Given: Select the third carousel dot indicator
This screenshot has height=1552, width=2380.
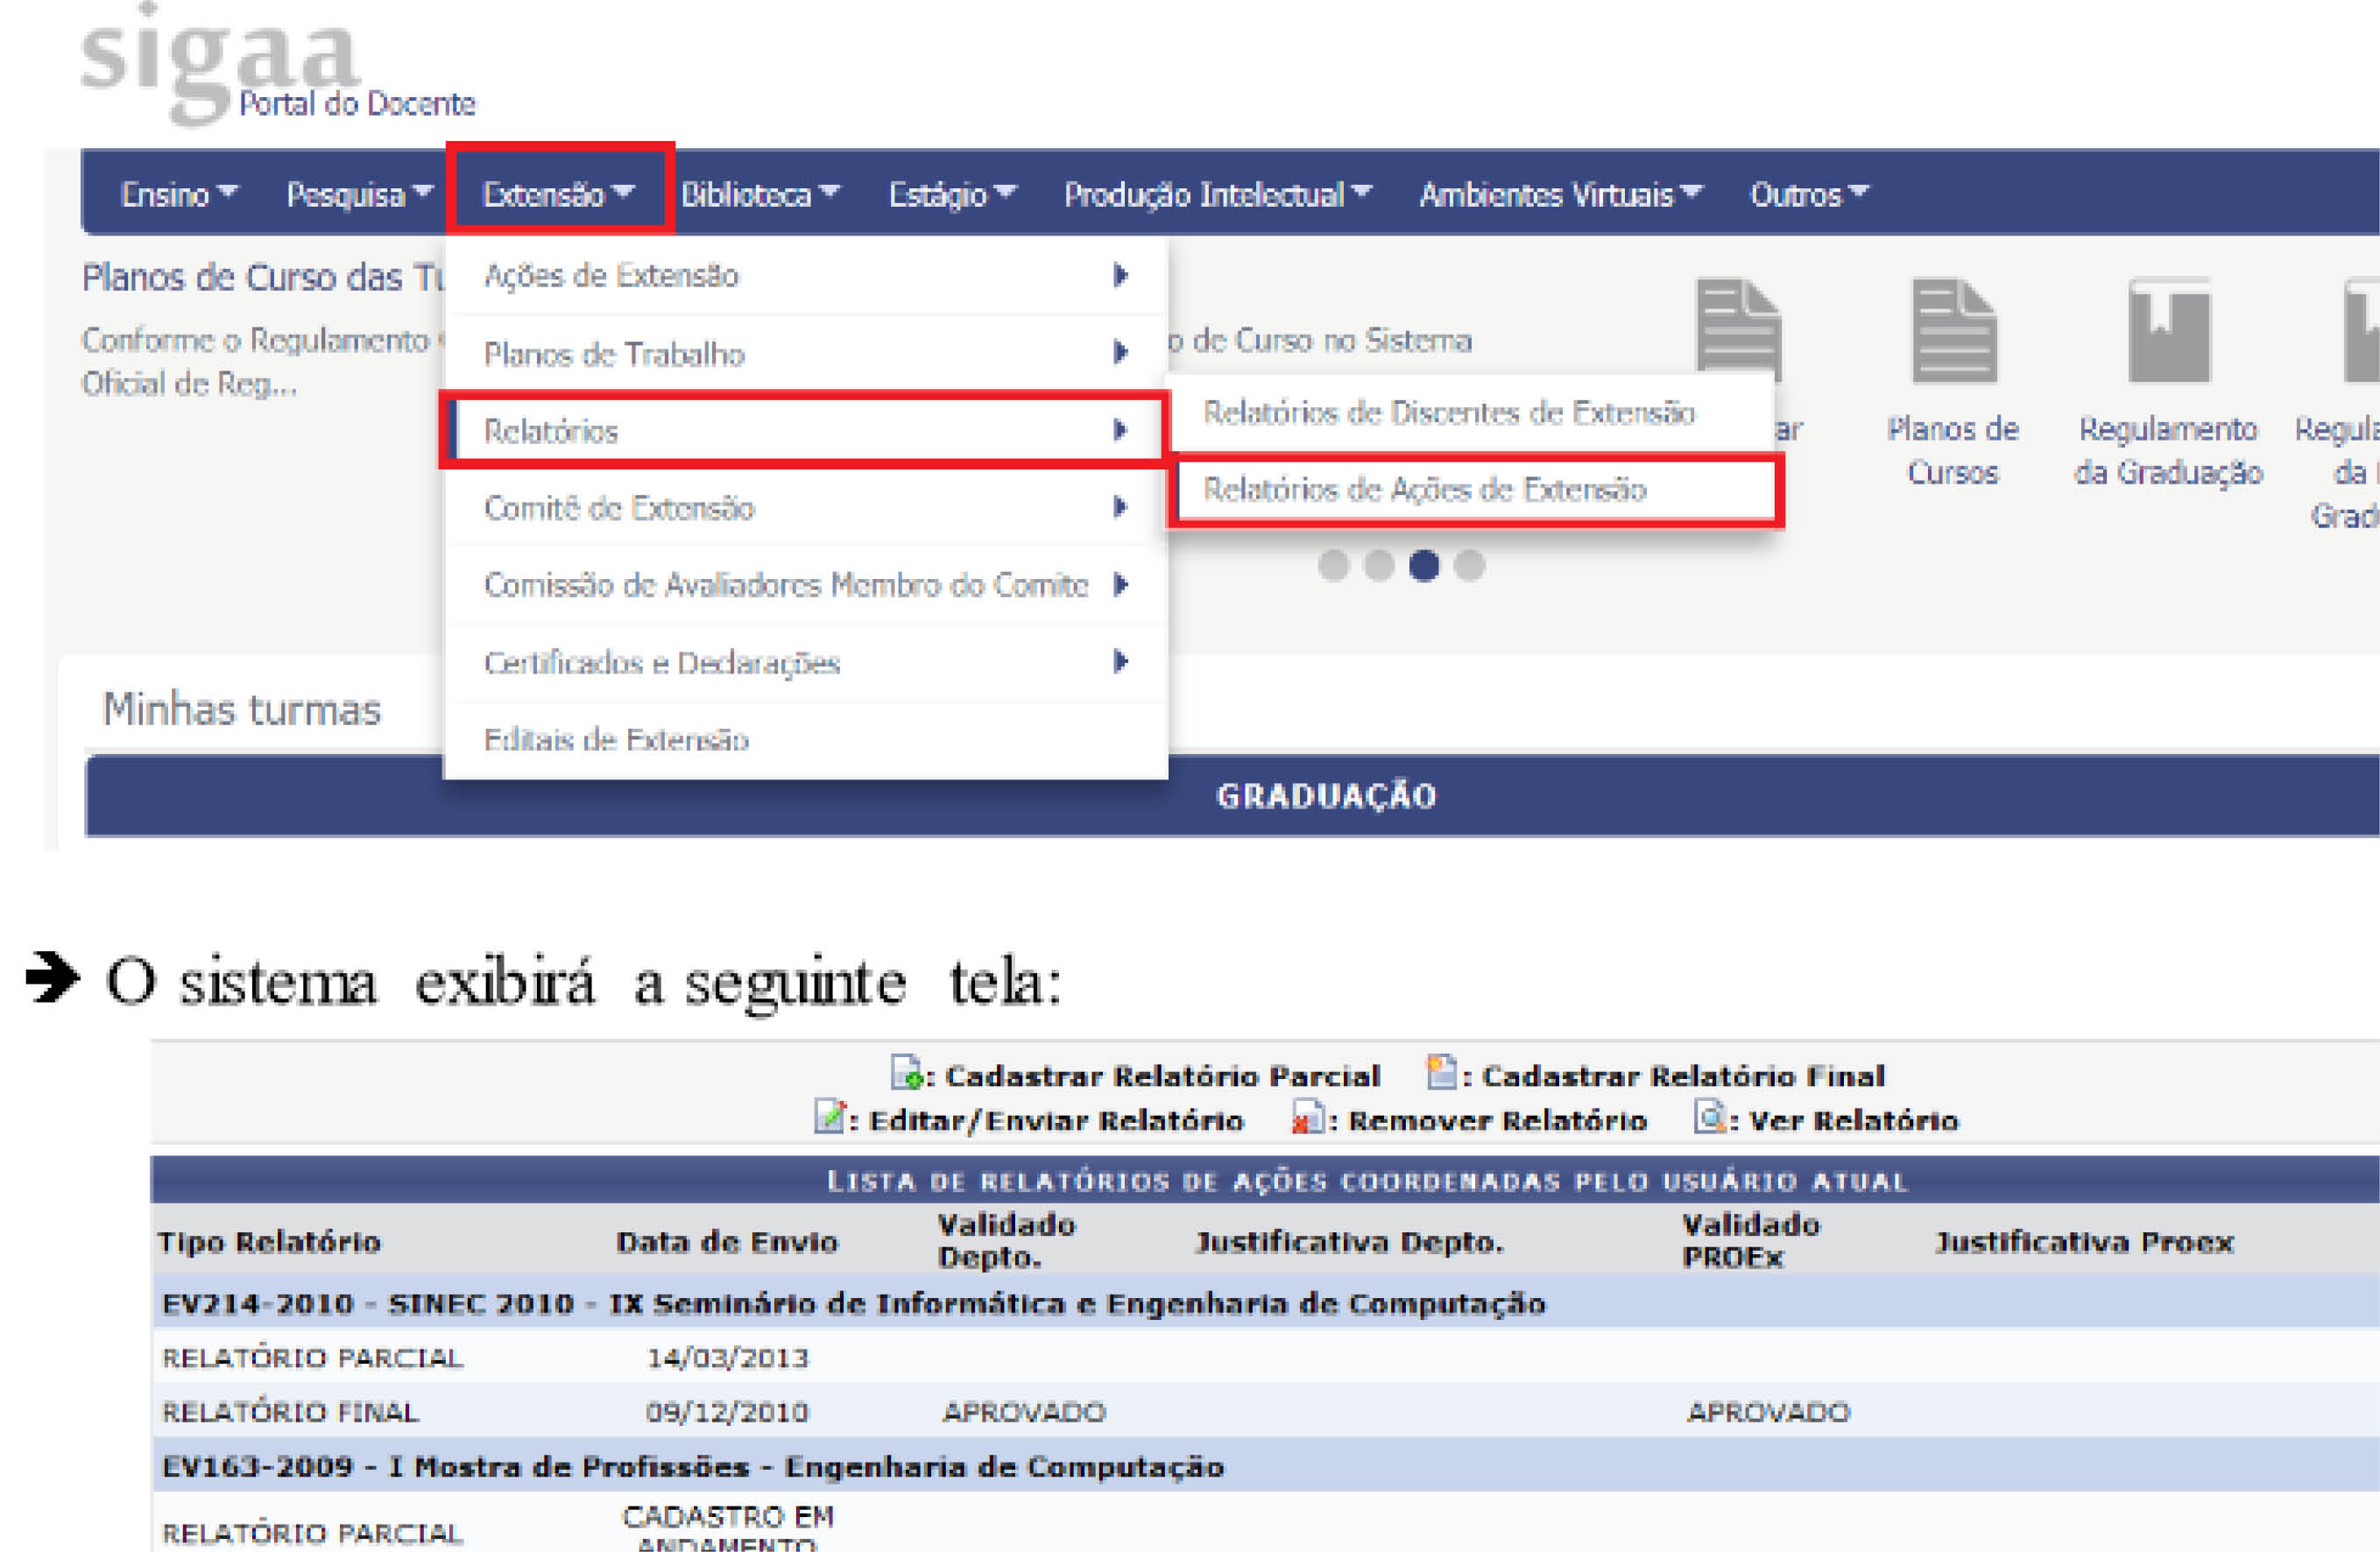Looking at the screenshot, I should click(x=1423, y=566).
